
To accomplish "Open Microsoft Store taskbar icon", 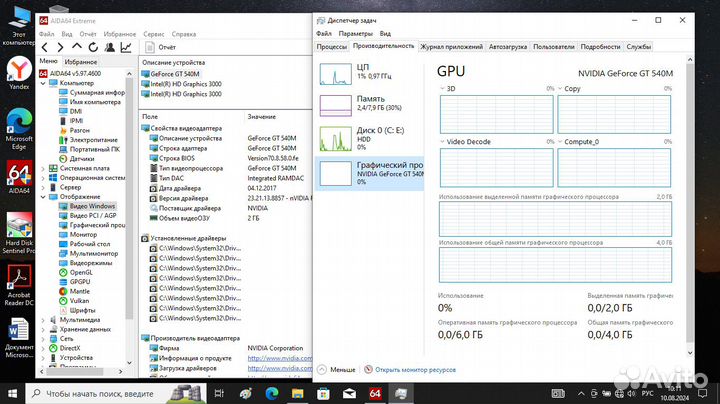I will [x=323, y=393].
